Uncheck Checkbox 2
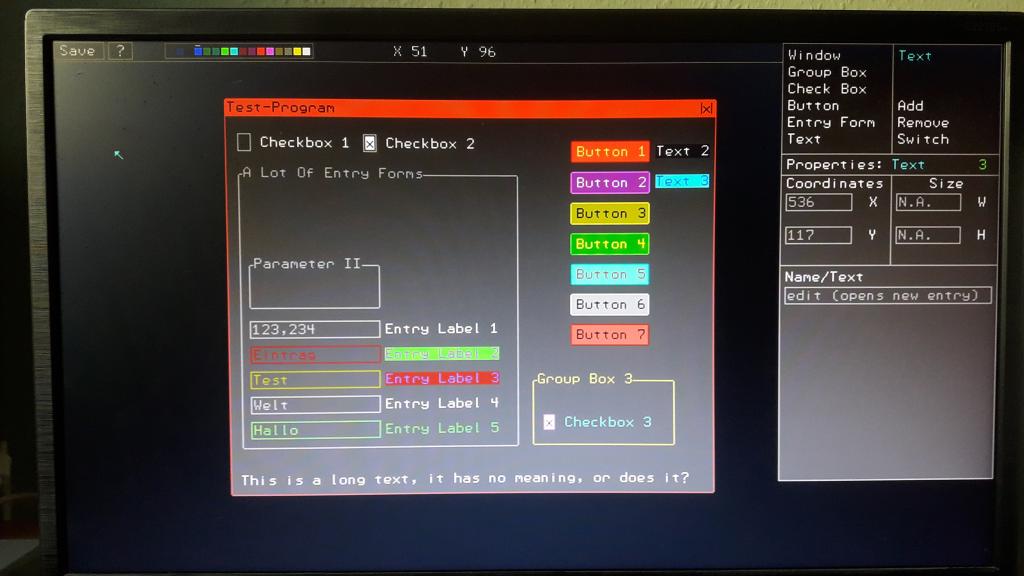 pos(369,143)
